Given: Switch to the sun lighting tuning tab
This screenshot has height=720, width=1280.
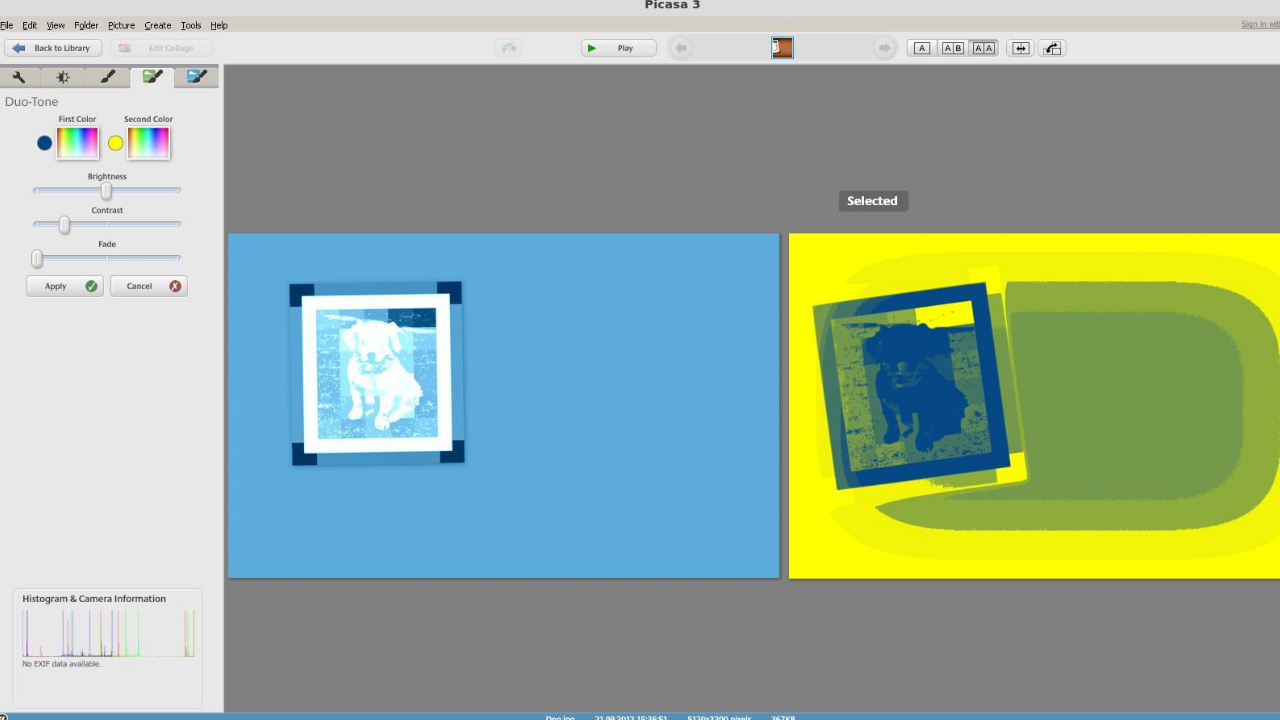Looking at the screenshot, I should click(x=63, y=77).
